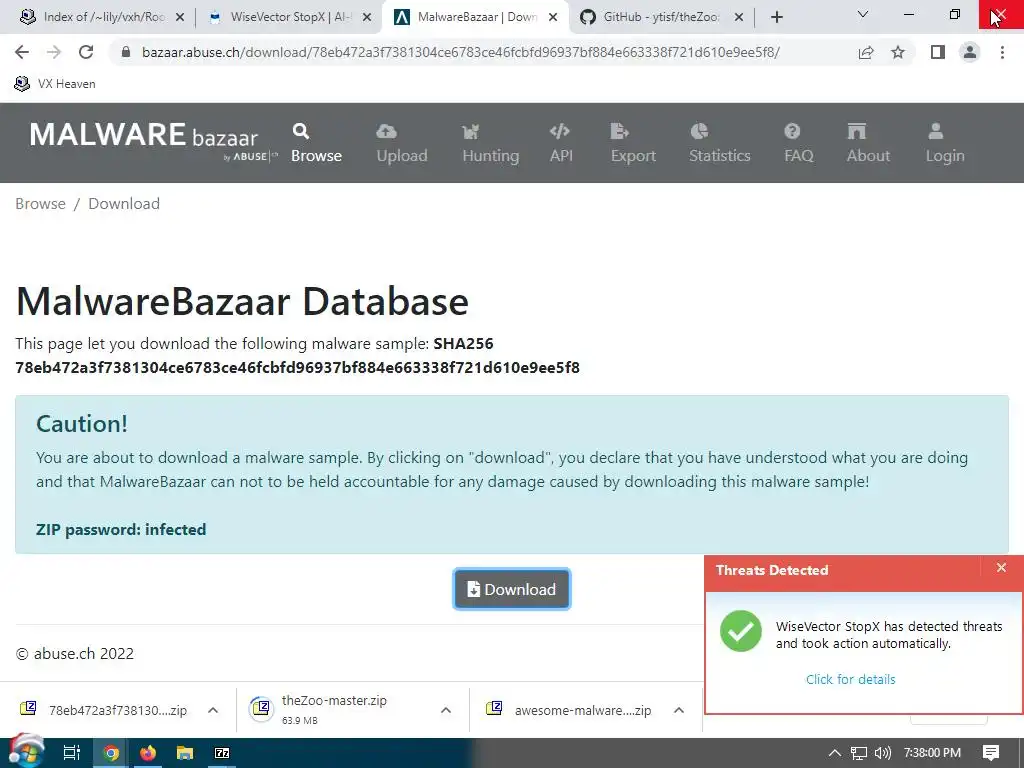
Task: Close the Index of /~lily tab
Action: 180,18
